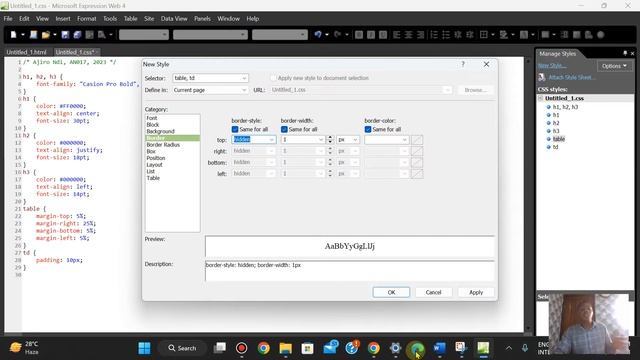640x360 pixels.
Task: Select the table style in CSS styles
Action: point(558,139)
